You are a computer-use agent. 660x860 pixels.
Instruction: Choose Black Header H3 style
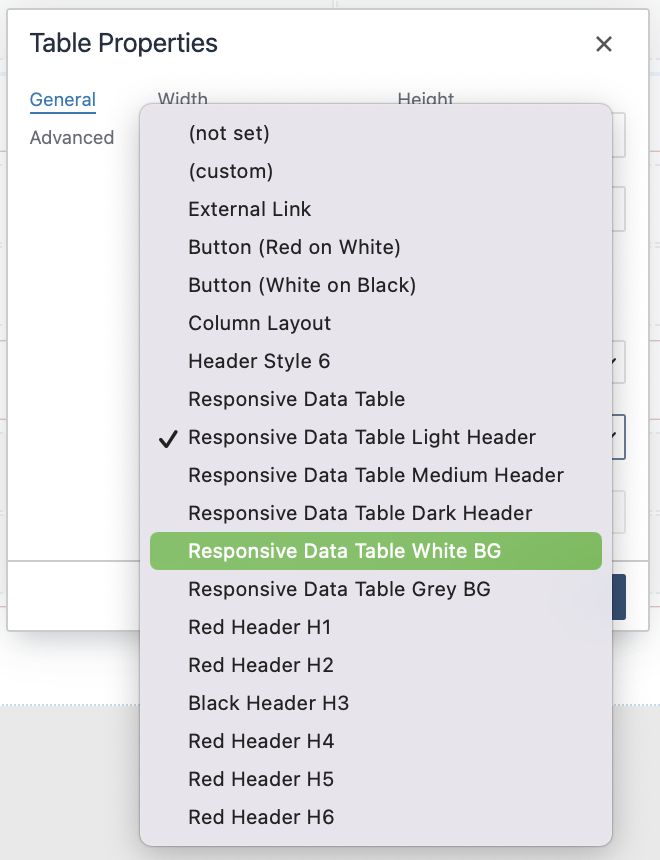268,703
